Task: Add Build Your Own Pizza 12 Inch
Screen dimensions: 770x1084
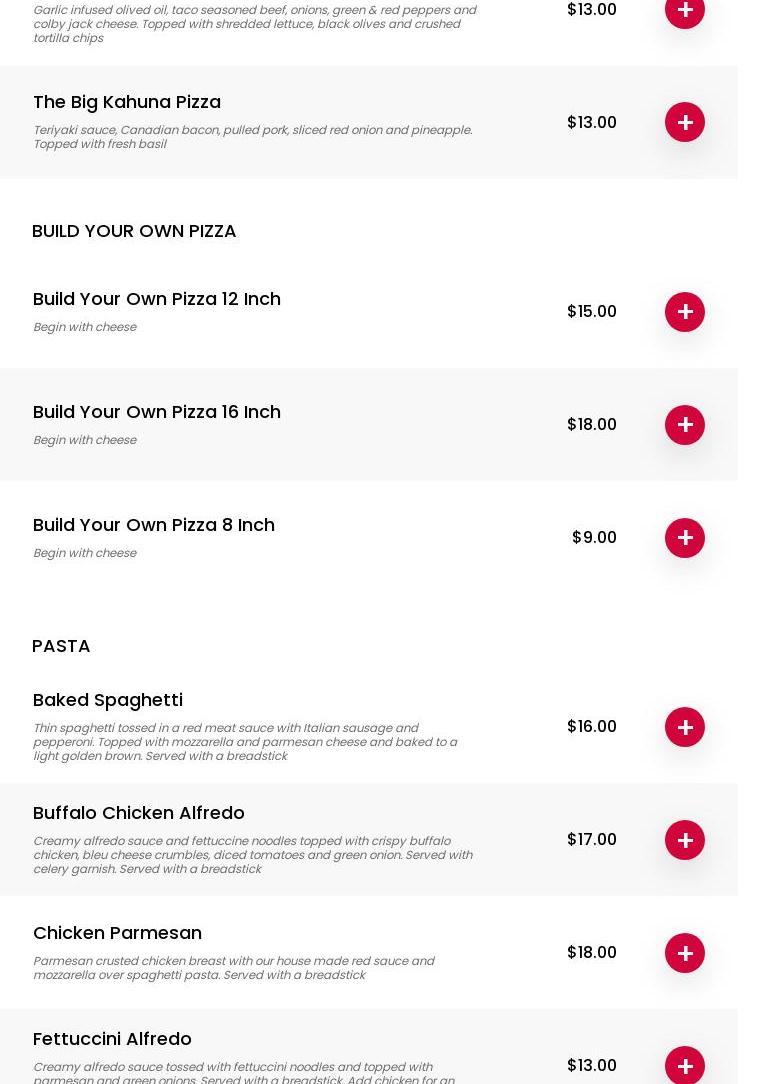Action: (684, 312)
